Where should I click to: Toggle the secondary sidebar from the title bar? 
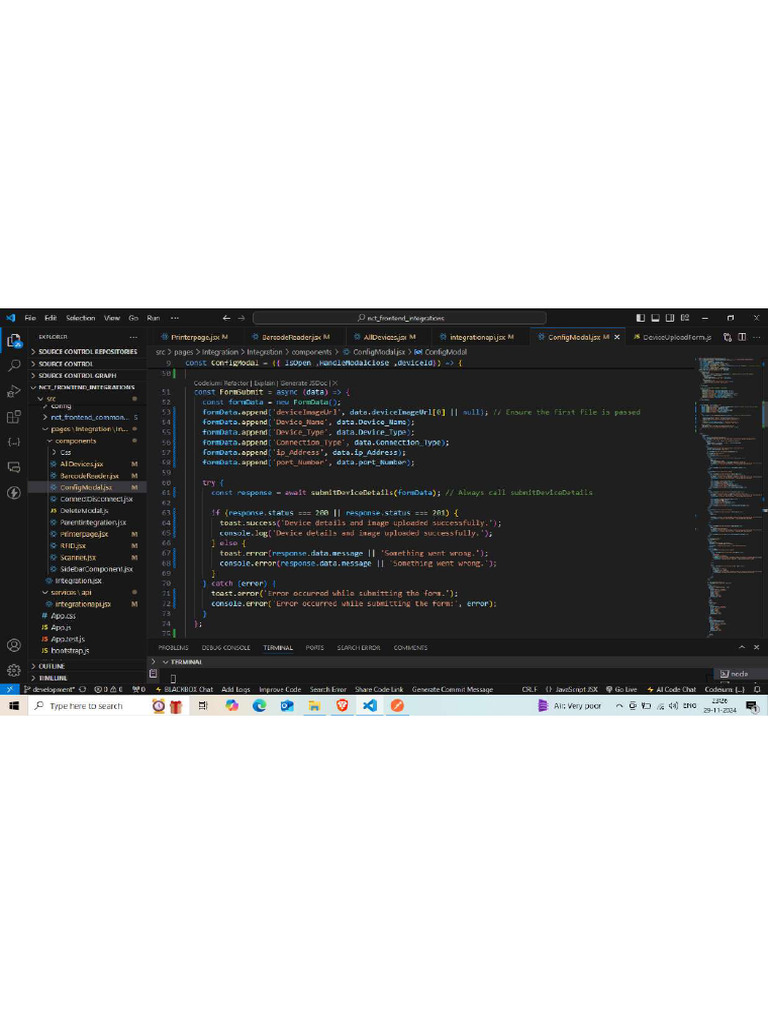point(670,318)
